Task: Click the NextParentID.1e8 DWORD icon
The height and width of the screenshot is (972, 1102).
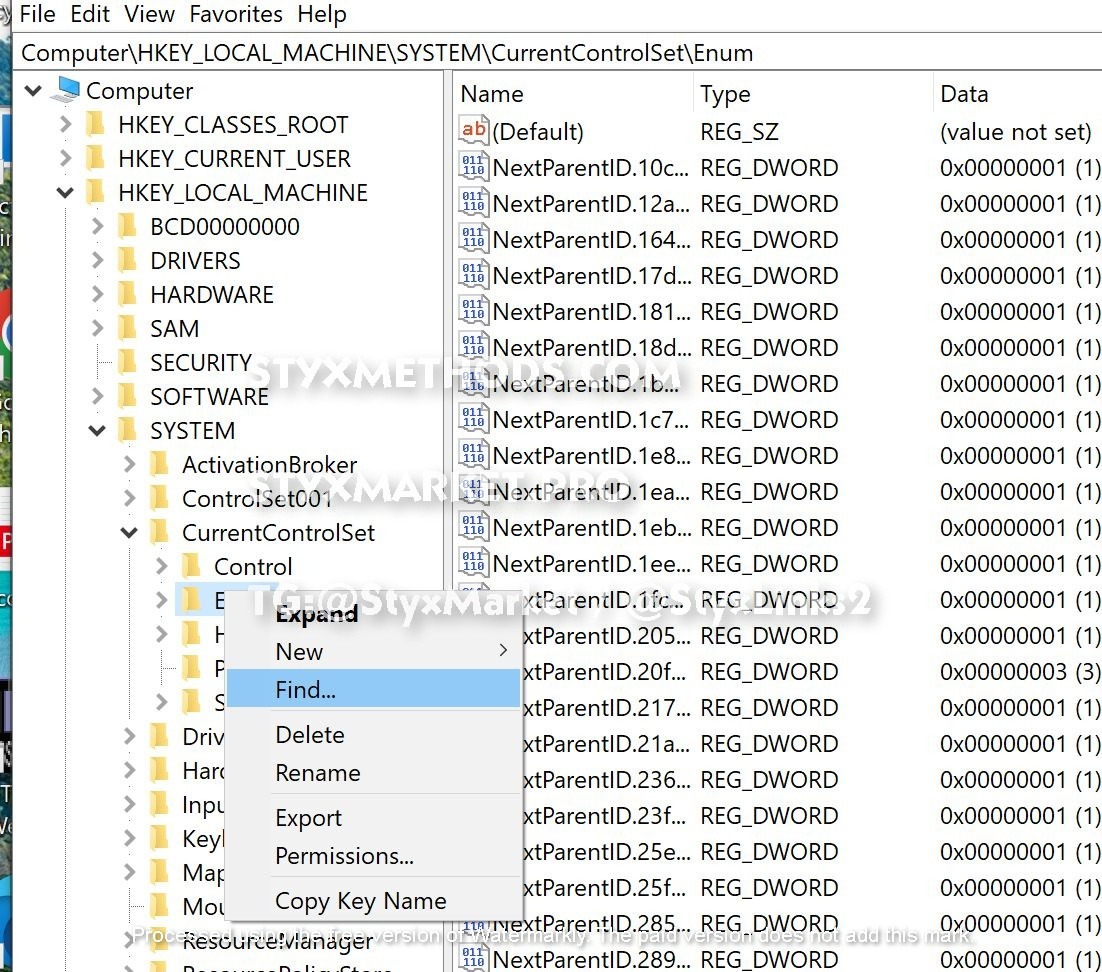Action: 473,453
